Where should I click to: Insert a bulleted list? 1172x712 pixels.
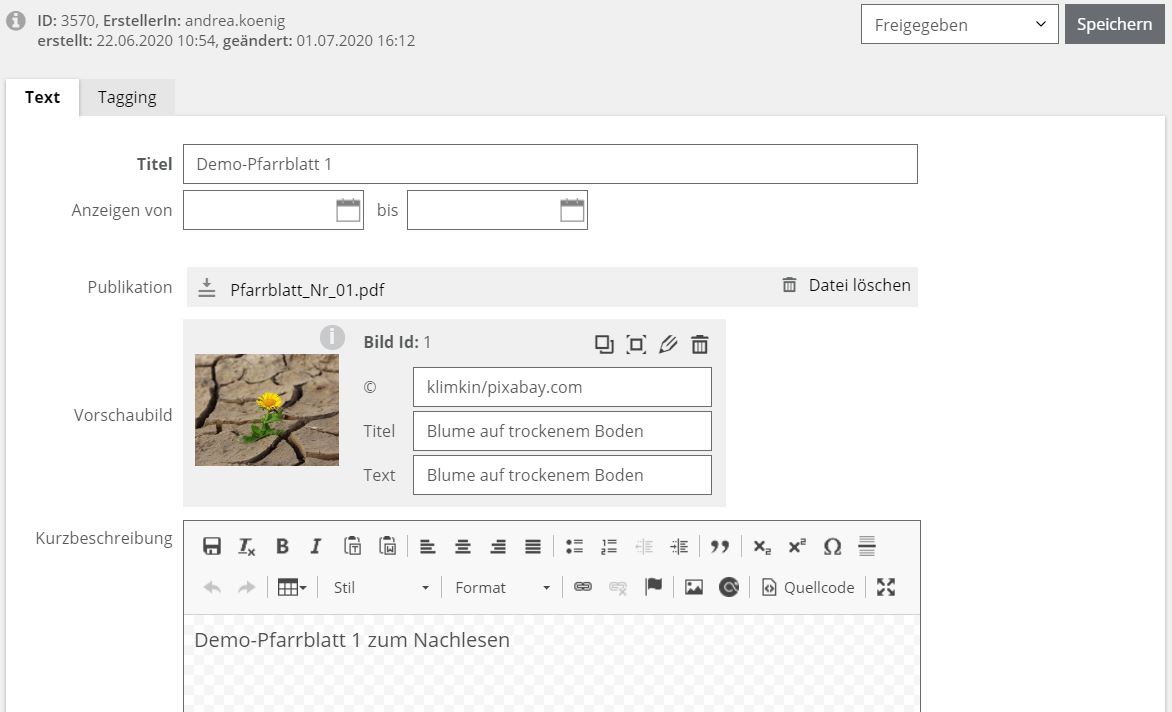click(x=574, y=546)
